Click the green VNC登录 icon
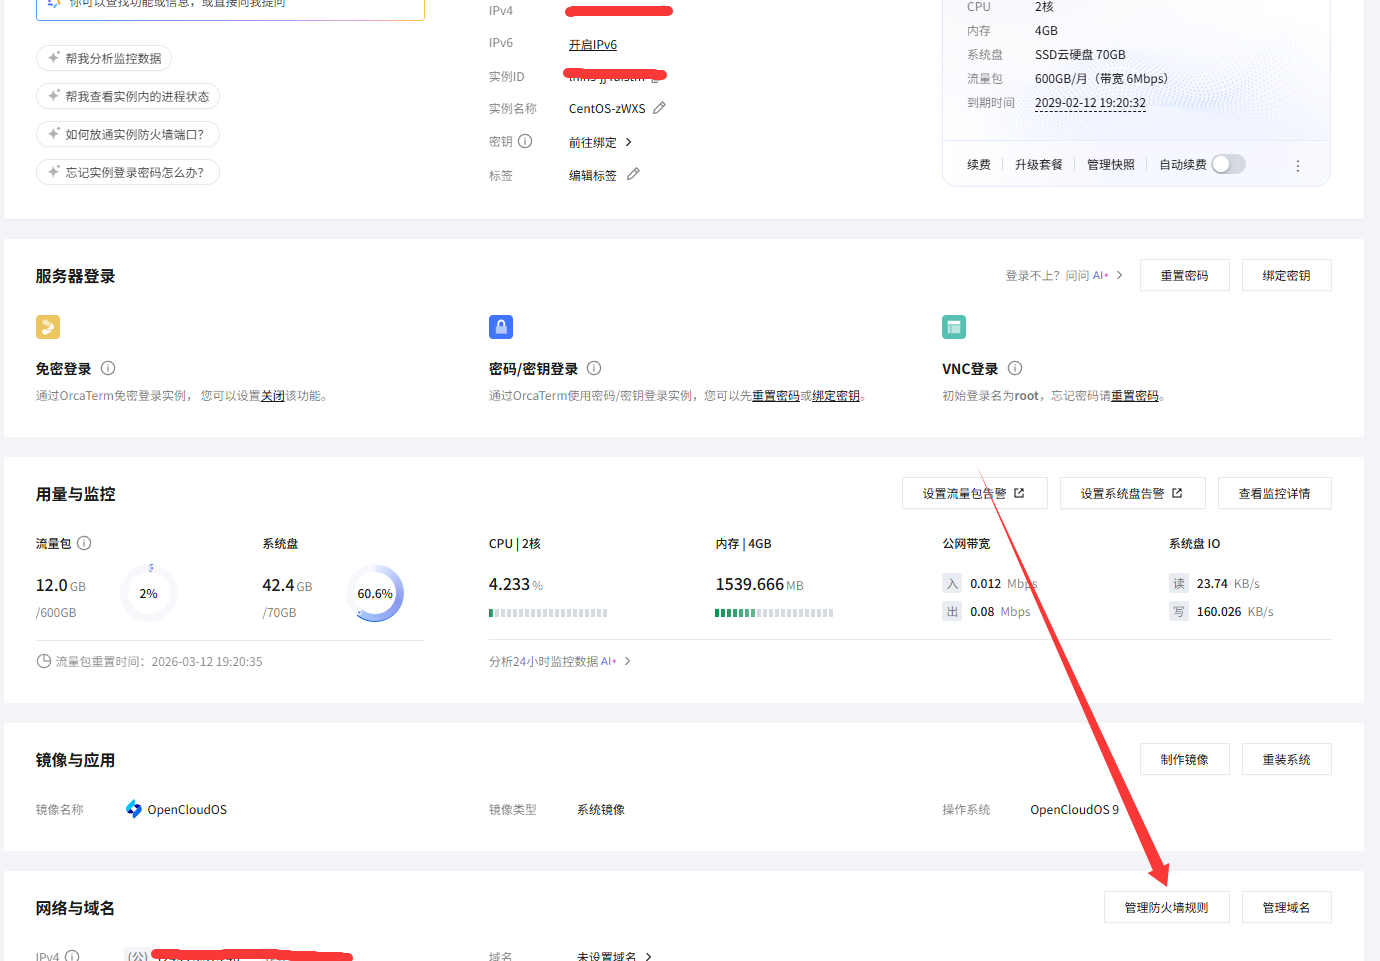Image resolution: width=1380 pixels, height=961 pixels. click(954, 327)
